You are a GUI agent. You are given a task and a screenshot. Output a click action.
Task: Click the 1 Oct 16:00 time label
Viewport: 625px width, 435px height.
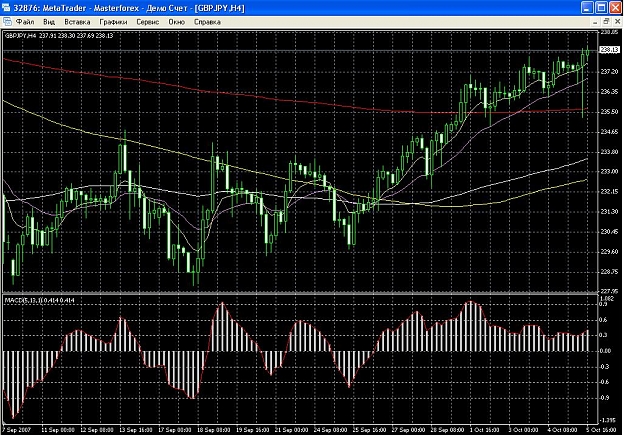pos(485,430)
